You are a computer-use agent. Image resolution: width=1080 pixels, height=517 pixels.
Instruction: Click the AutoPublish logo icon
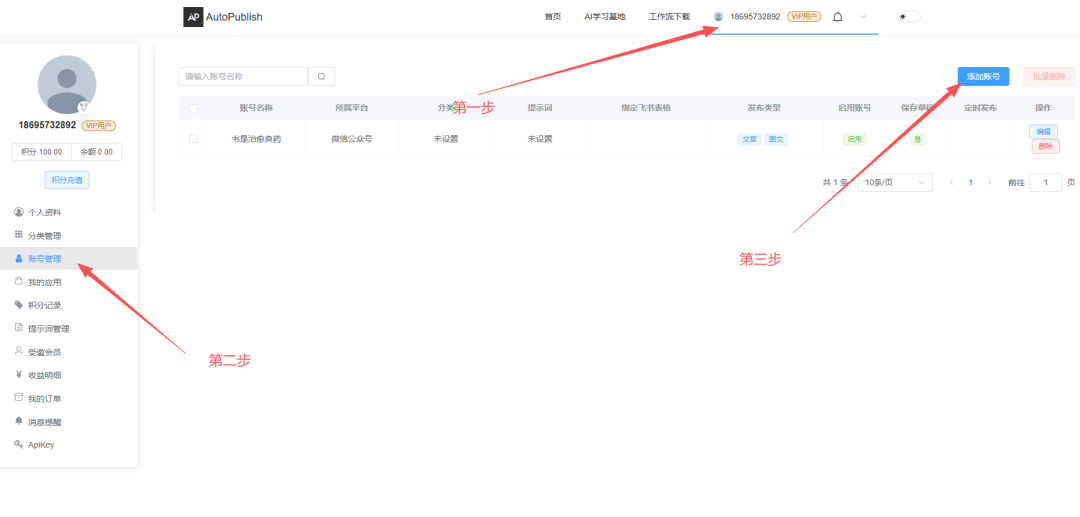click(193, 17)
